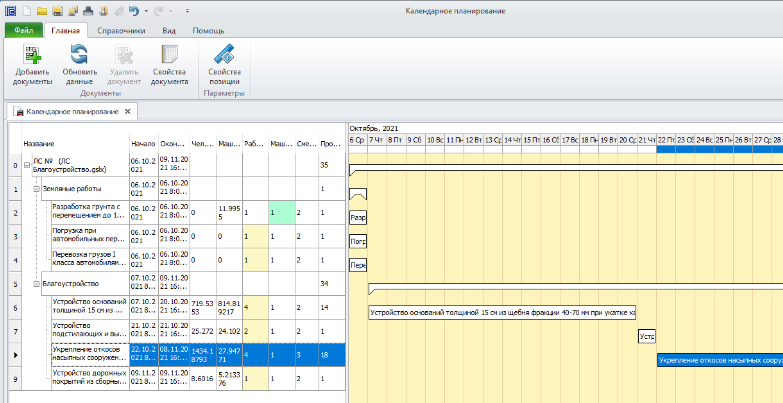Click Обновить данные button
Screen dimensions: 783x403
click(x=79, y=64)
